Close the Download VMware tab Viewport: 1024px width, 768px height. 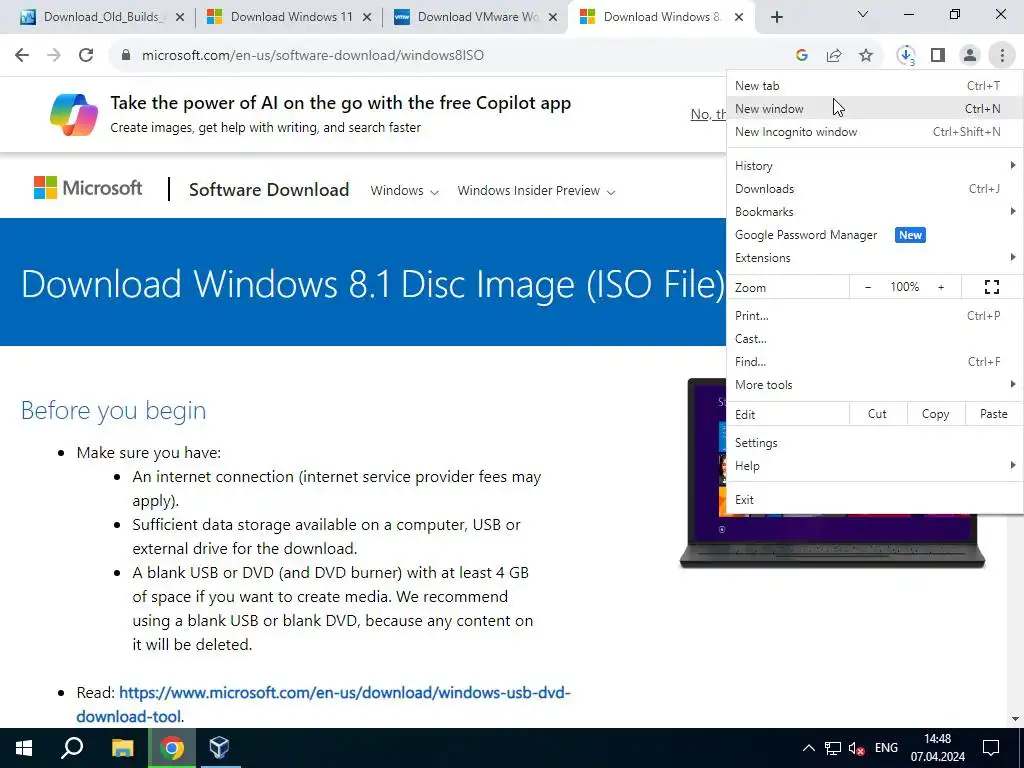[553, 17]
